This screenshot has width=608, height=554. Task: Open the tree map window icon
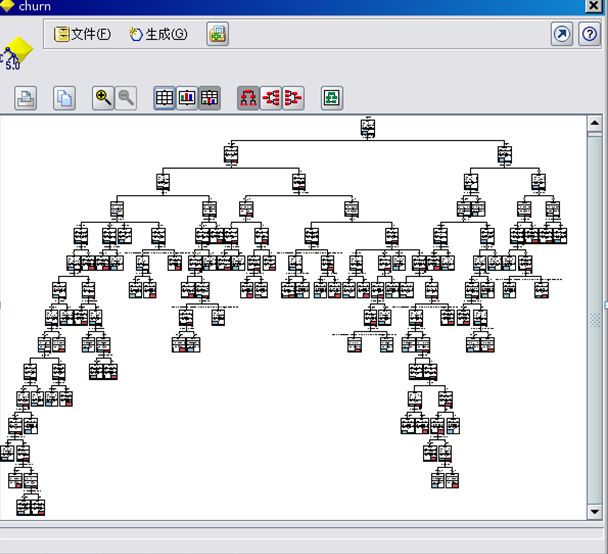point(332,98)
